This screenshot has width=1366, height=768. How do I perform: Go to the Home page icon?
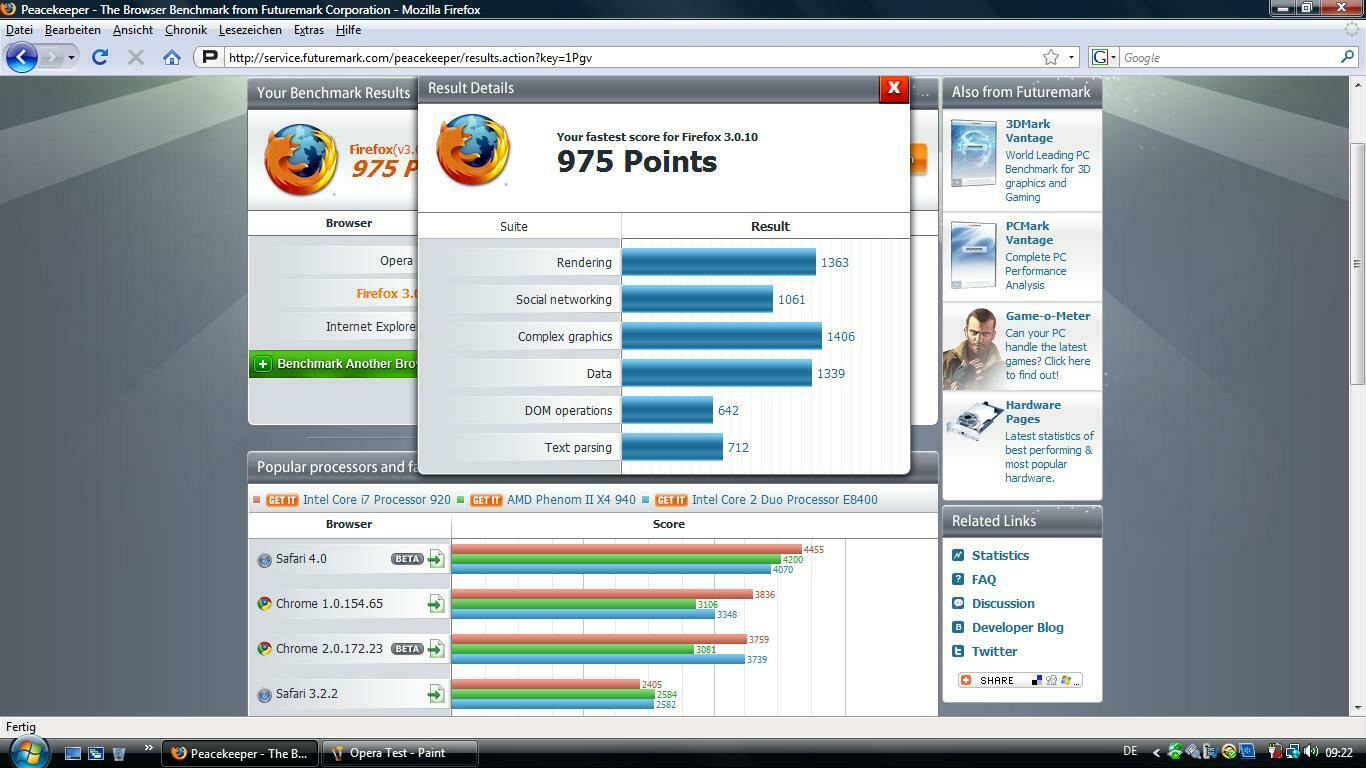click(x=172, y=57)
